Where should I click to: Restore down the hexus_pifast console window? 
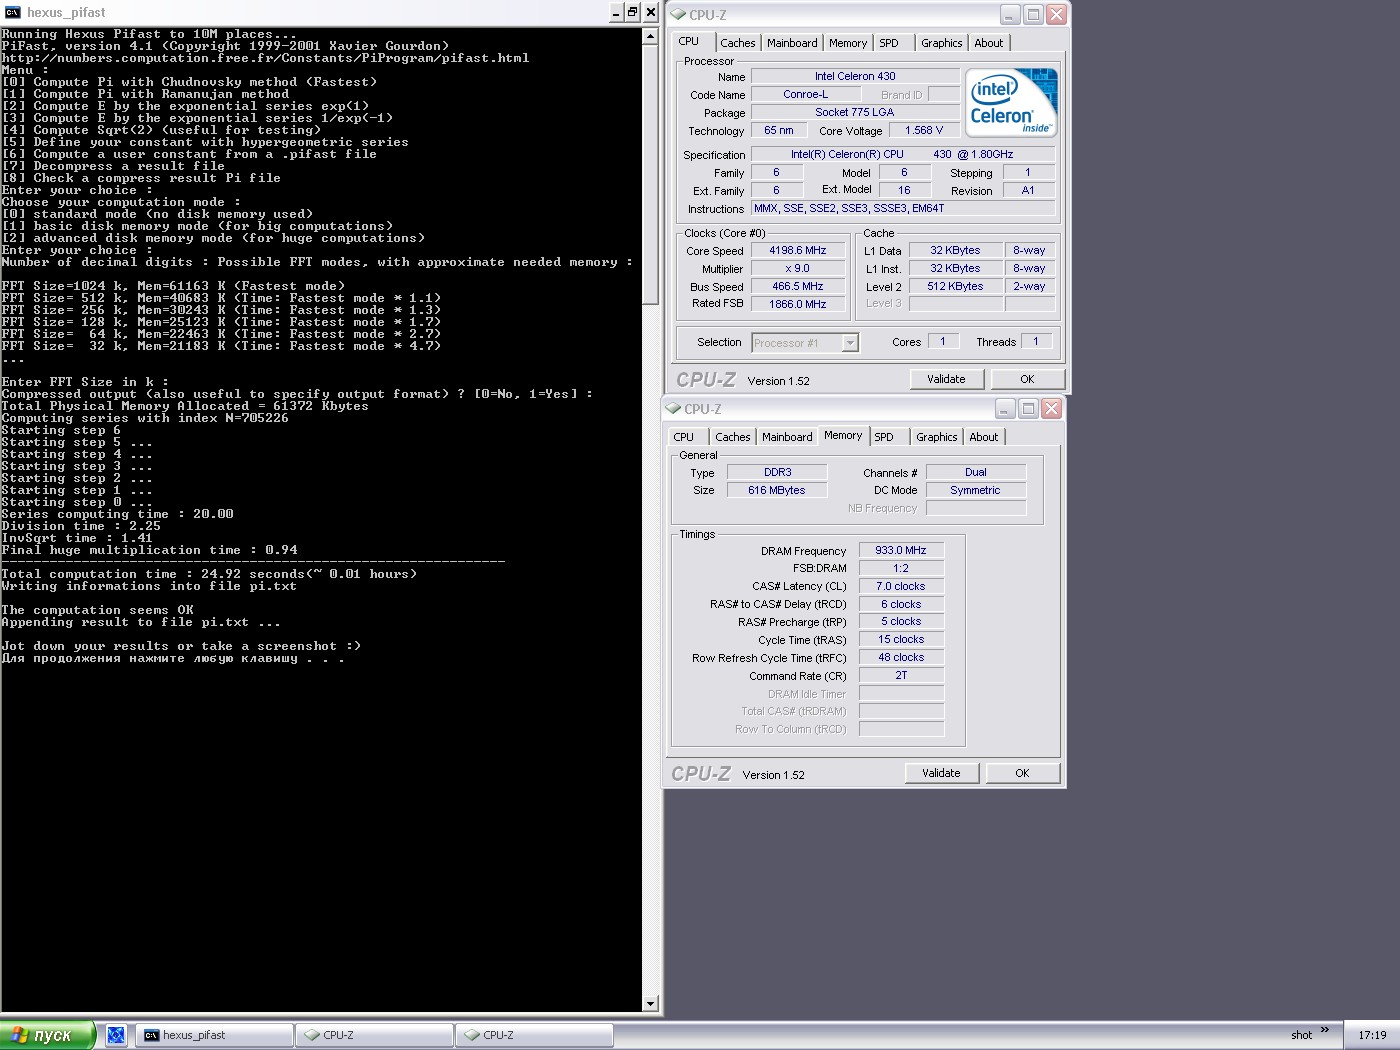pyautogui.click(x=632, y=12)
